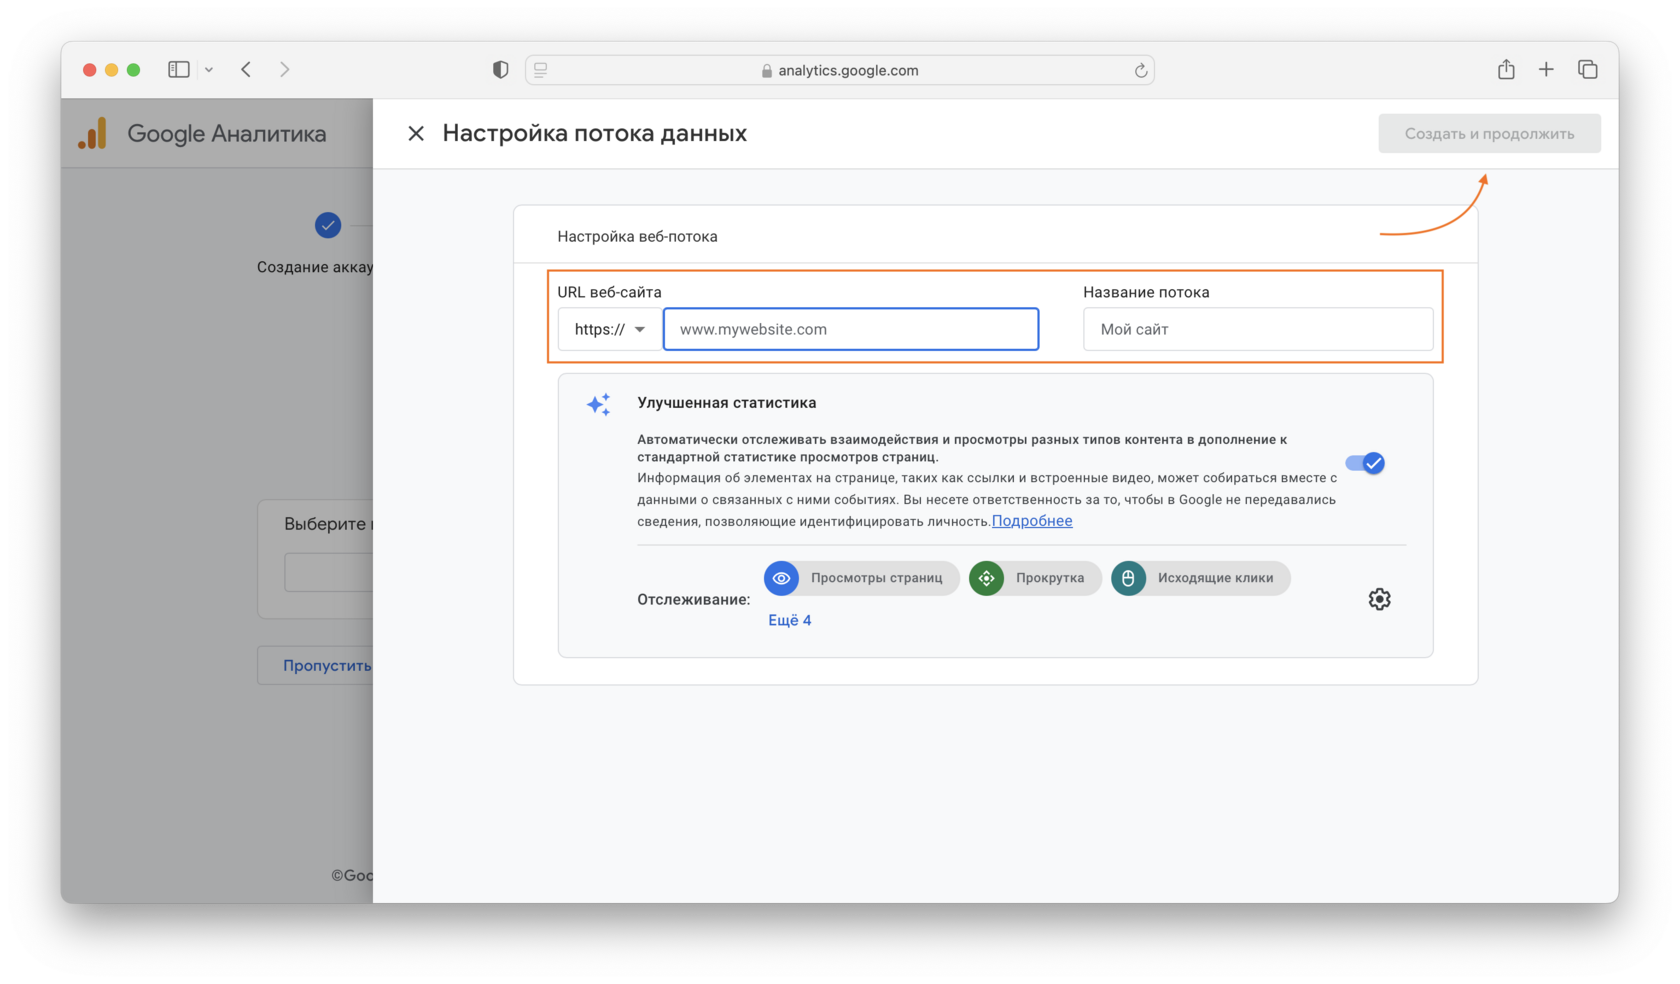Show more events via Ещё 4
The height and width of the screenshot is (984, 1680).
click(790, 620)
